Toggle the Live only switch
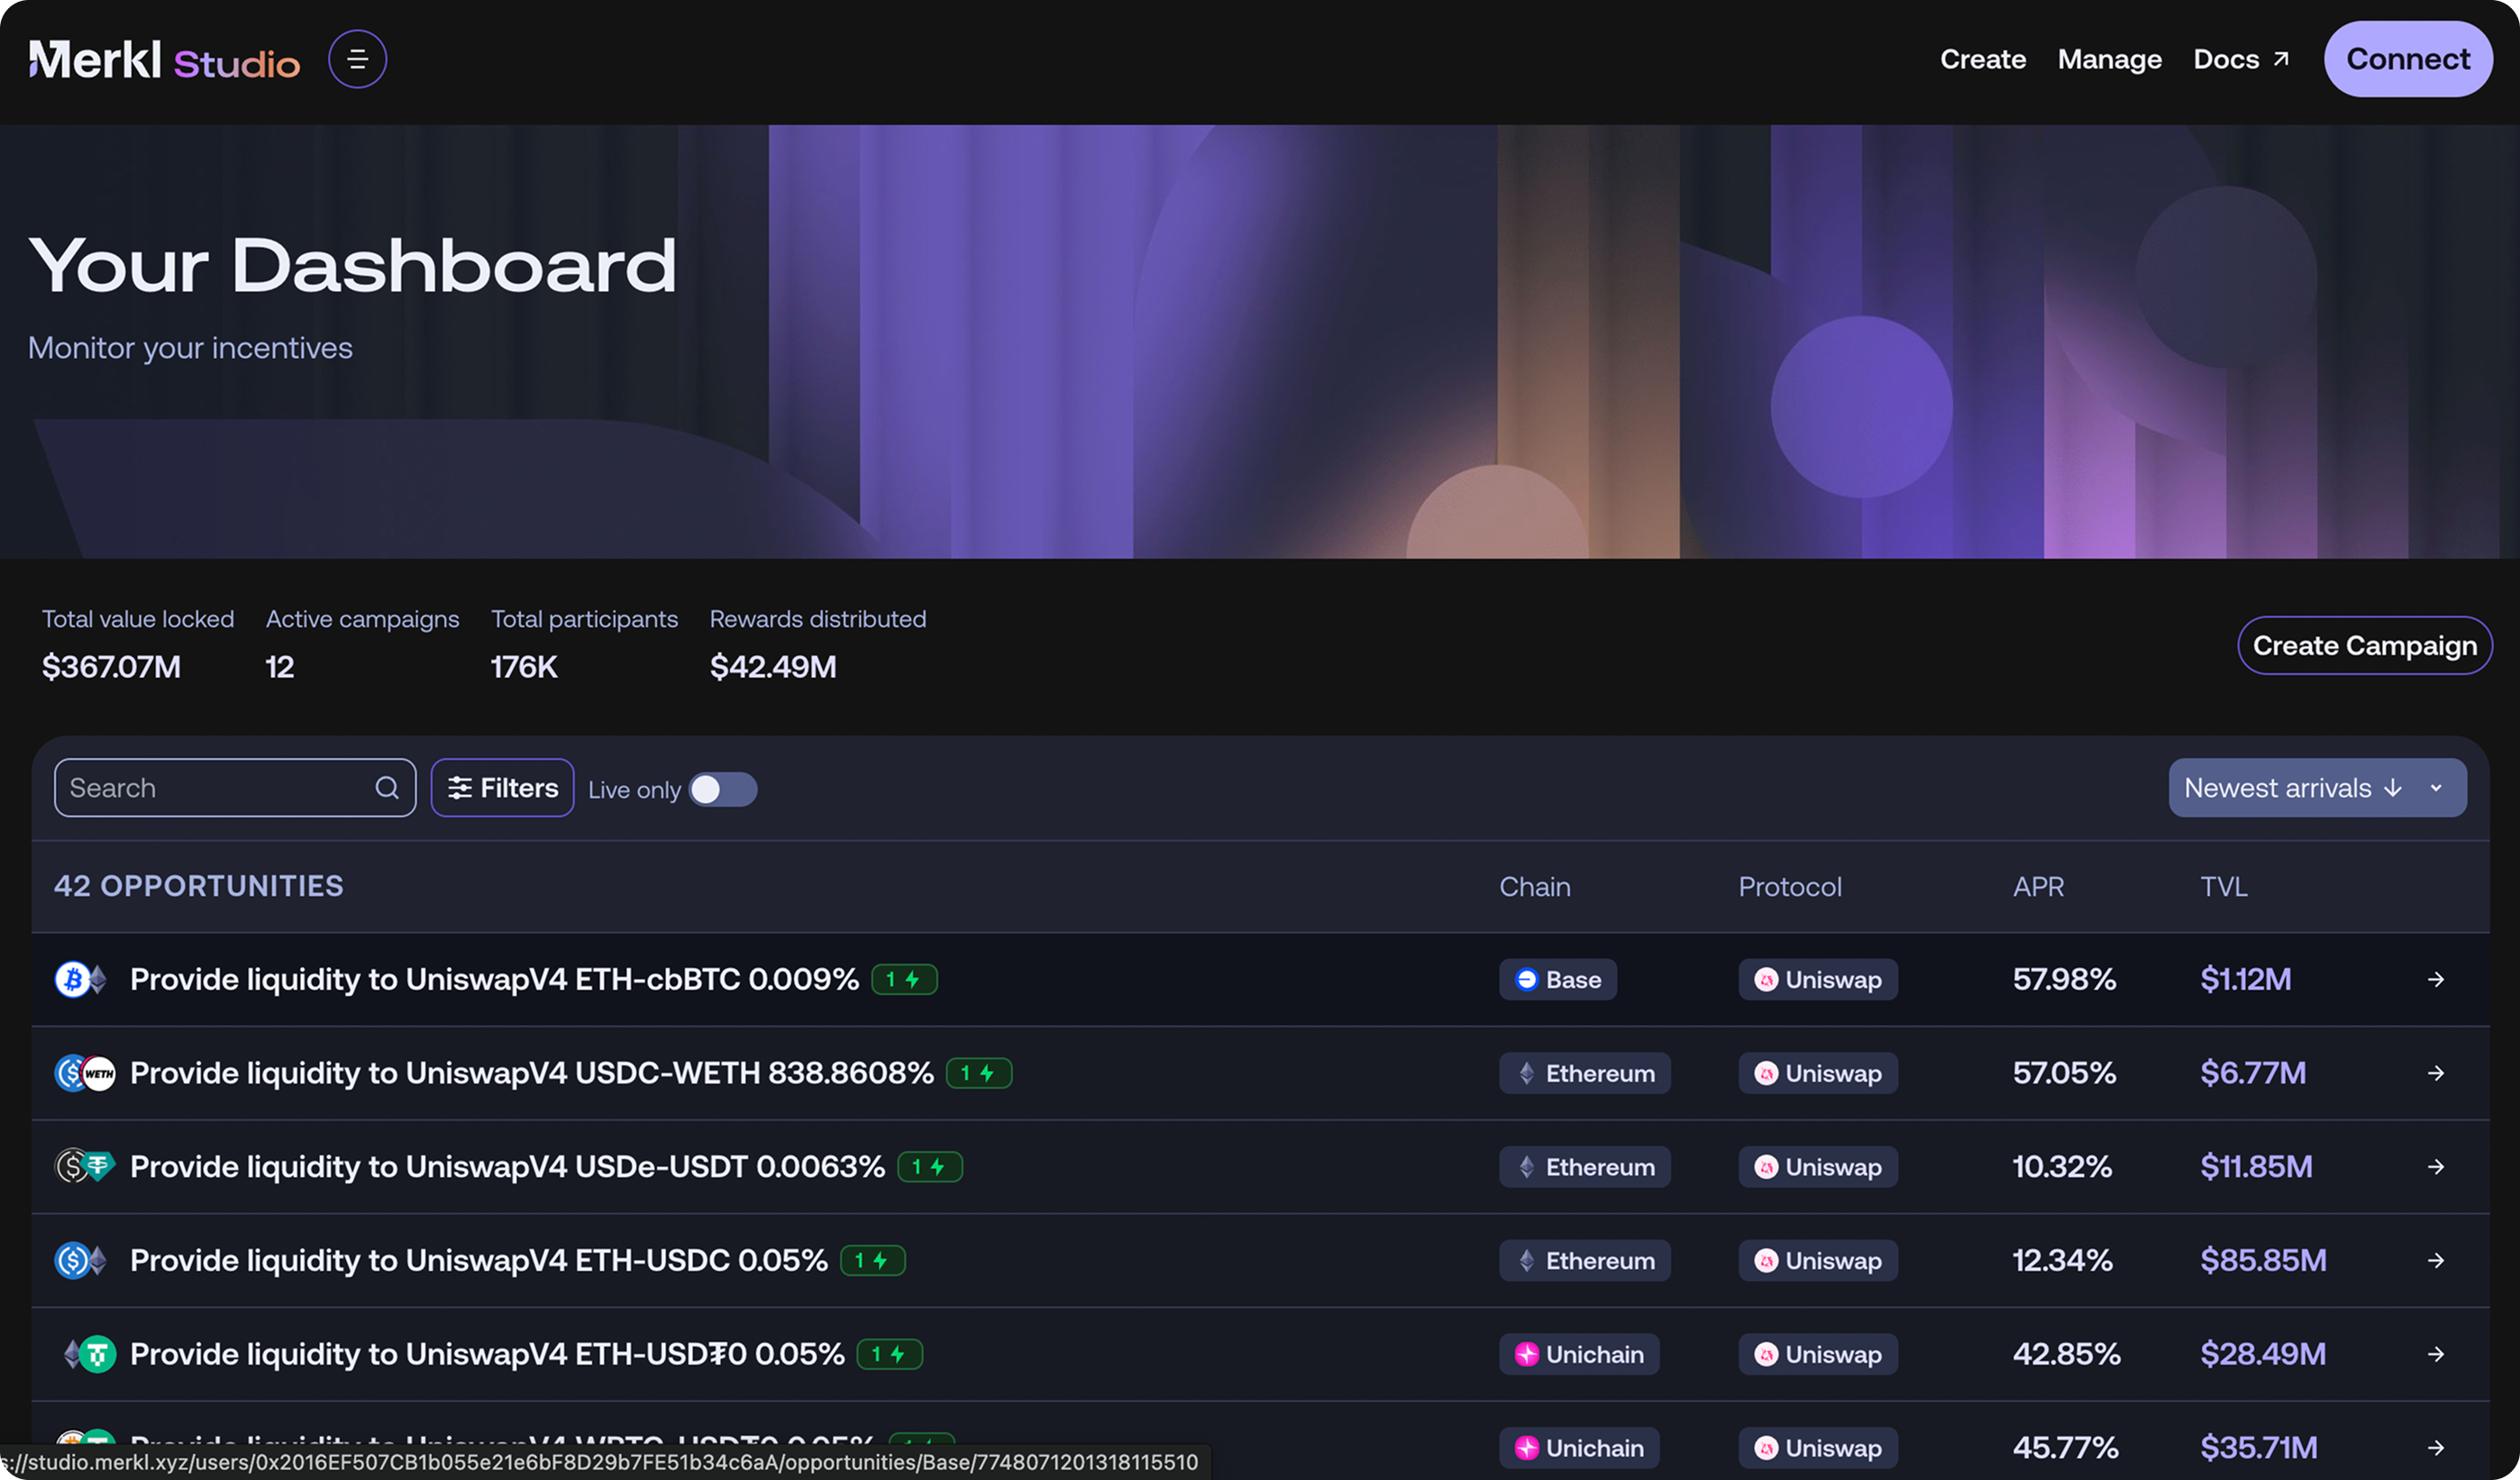 723,789
